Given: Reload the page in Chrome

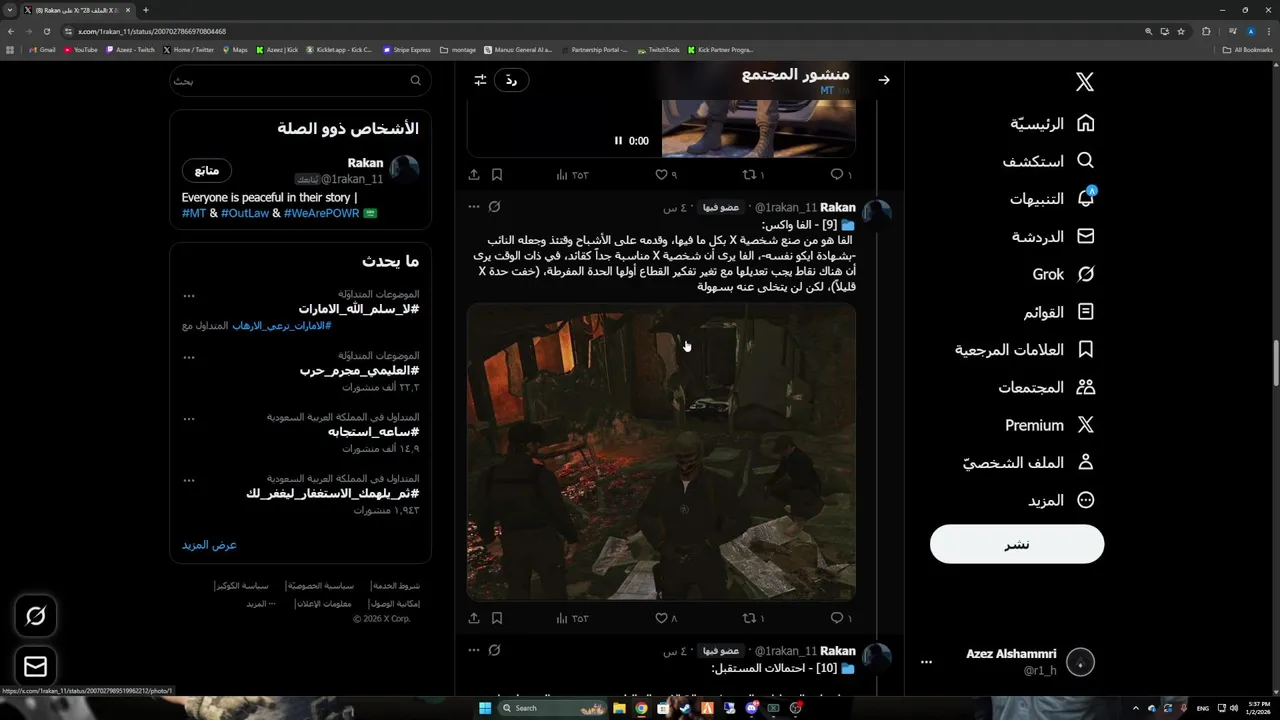Looking at the screenshot, I should (x=46, y=31).
